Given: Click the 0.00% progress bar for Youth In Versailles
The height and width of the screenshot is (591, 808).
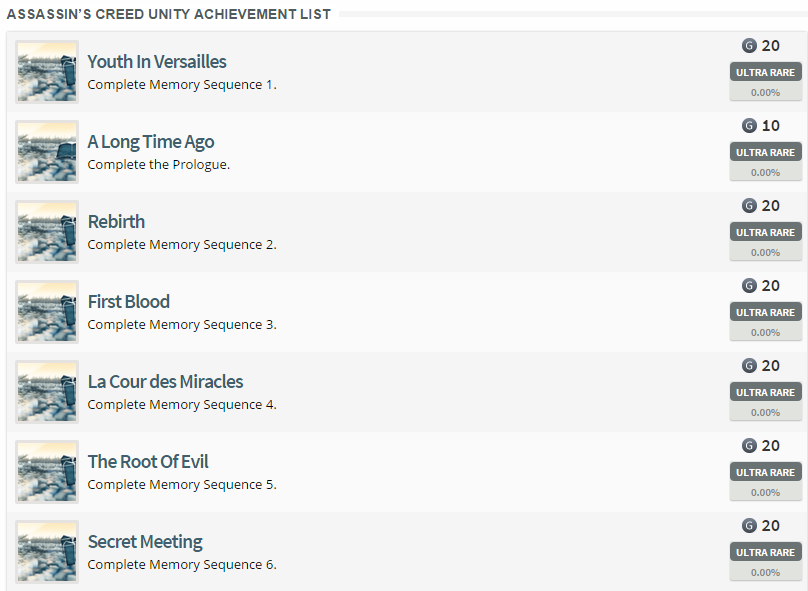Looking at the screenshot, I should (765, 91).
